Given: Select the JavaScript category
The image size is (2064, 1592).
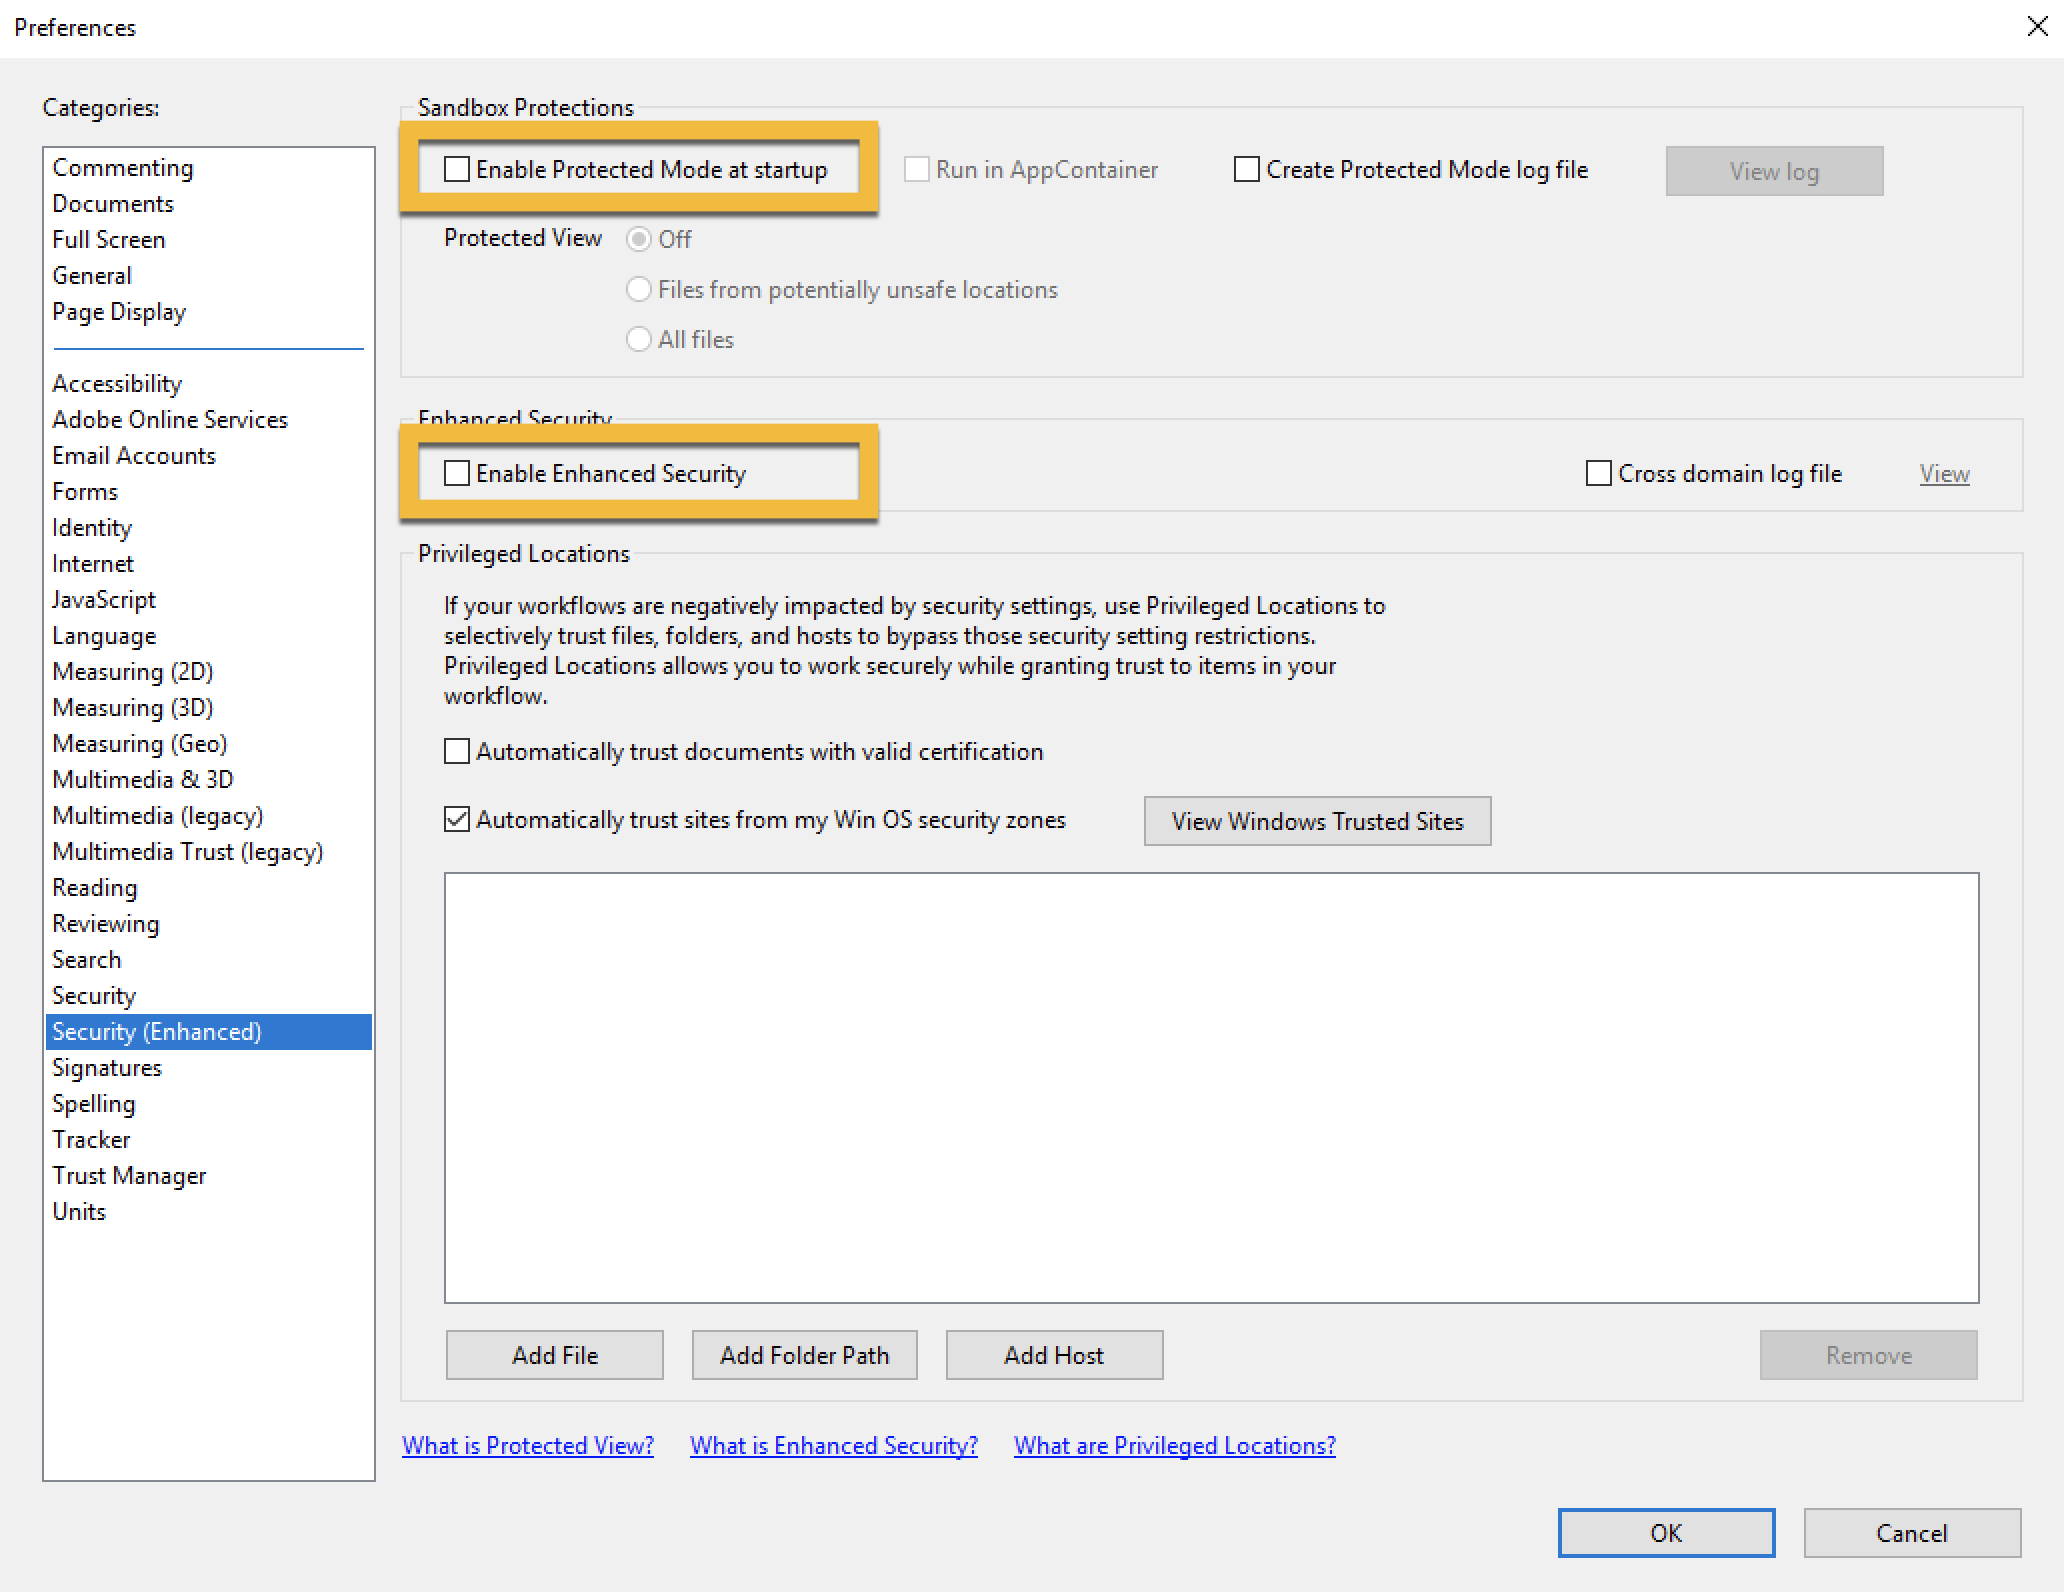Looking at the screenshot, I should coord(104,600).
